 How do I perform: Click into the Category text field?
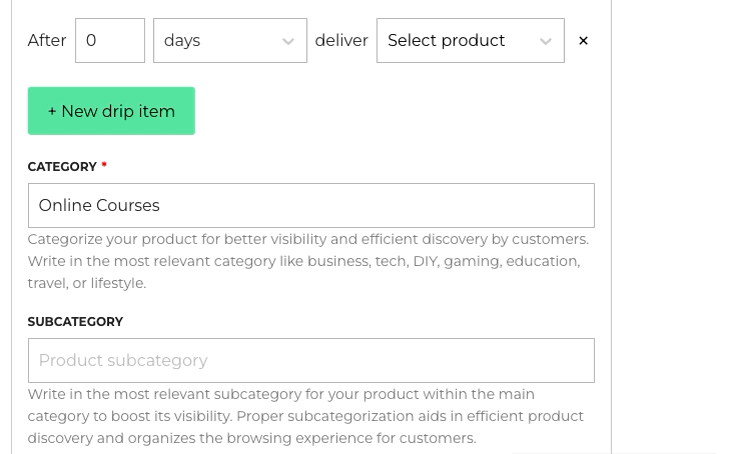click(x=310, y=206)
